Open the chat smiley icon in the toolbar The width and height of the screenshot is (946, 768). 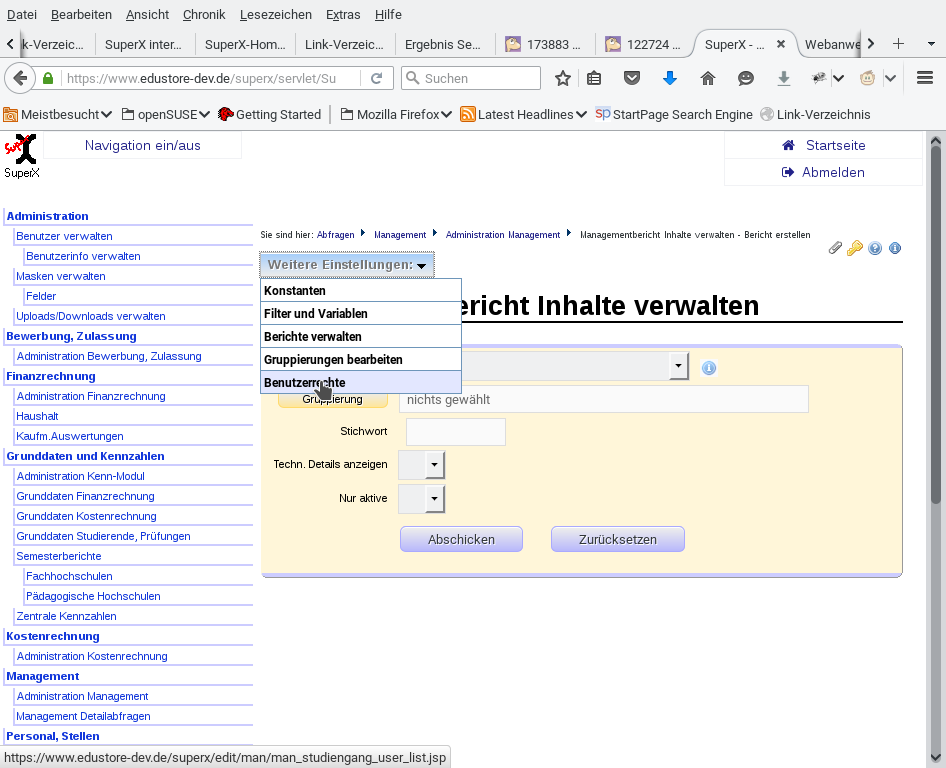[746, 78]
